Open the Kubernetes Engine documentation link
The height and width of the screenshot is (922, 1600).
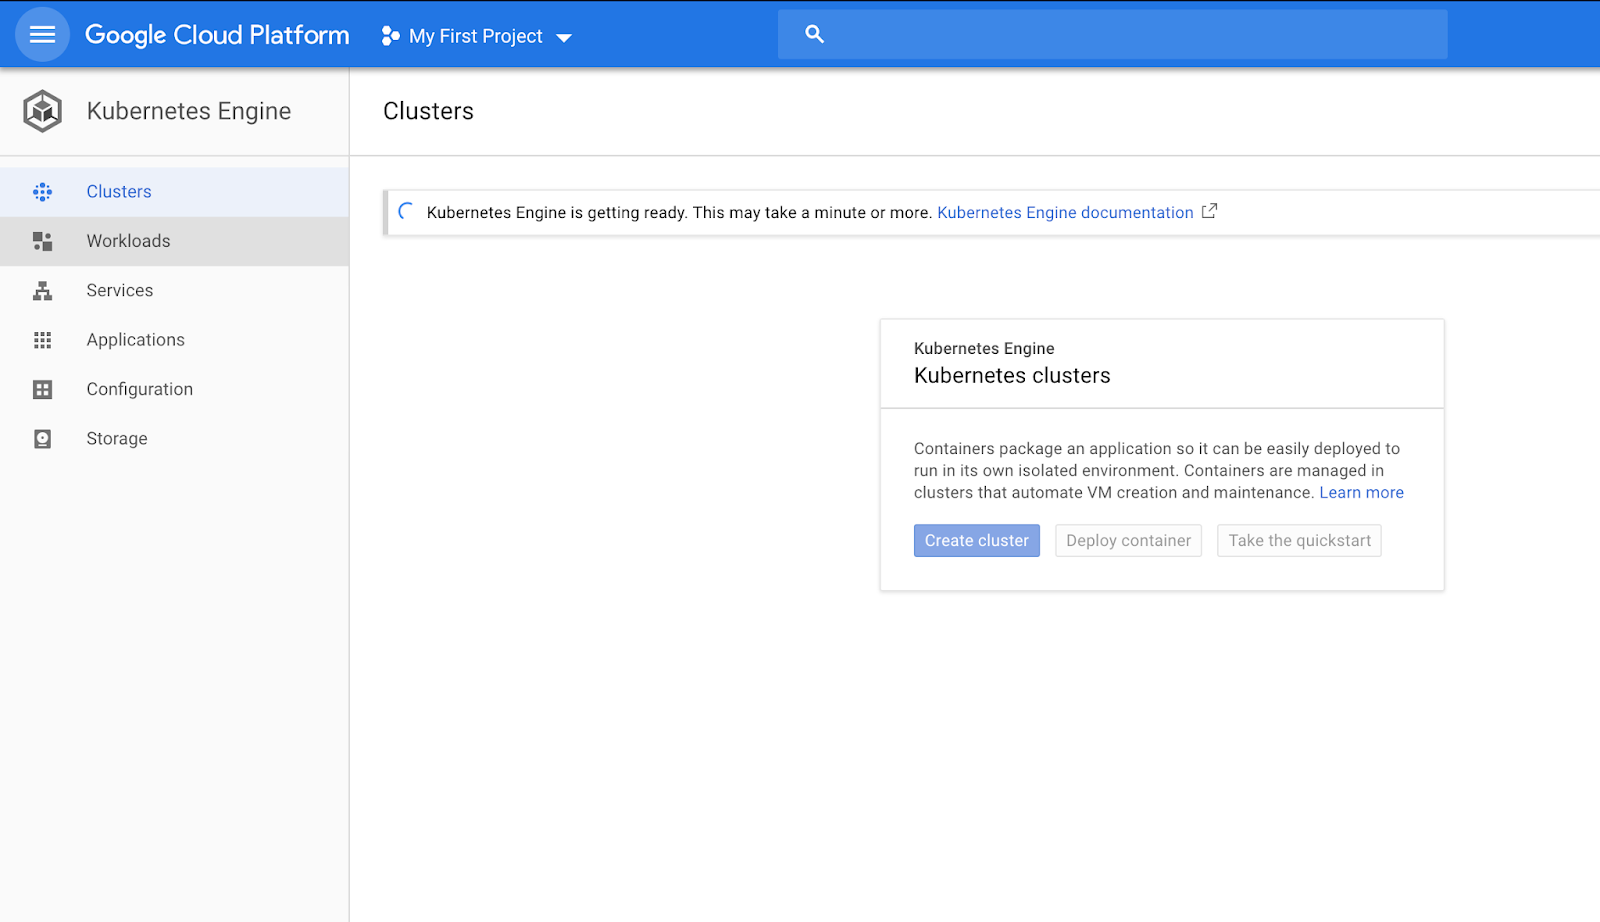(x=1065, y=212)
